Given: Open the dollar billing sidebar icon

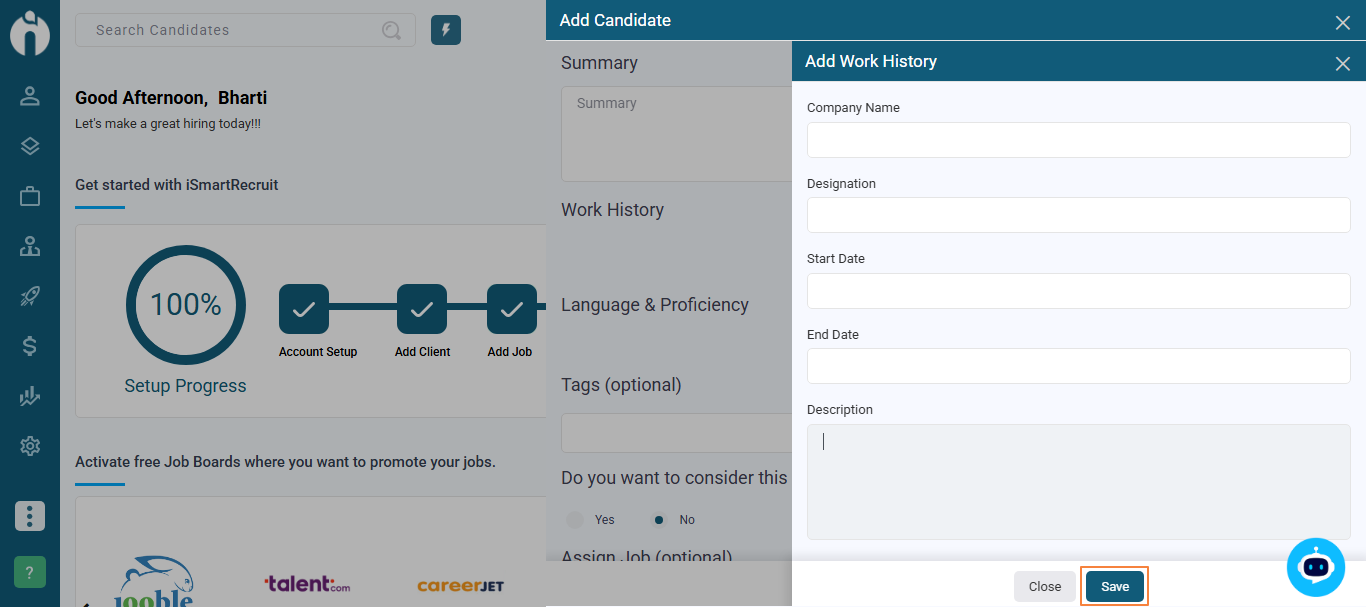Looking at the screenshot, I should (30, 346).
